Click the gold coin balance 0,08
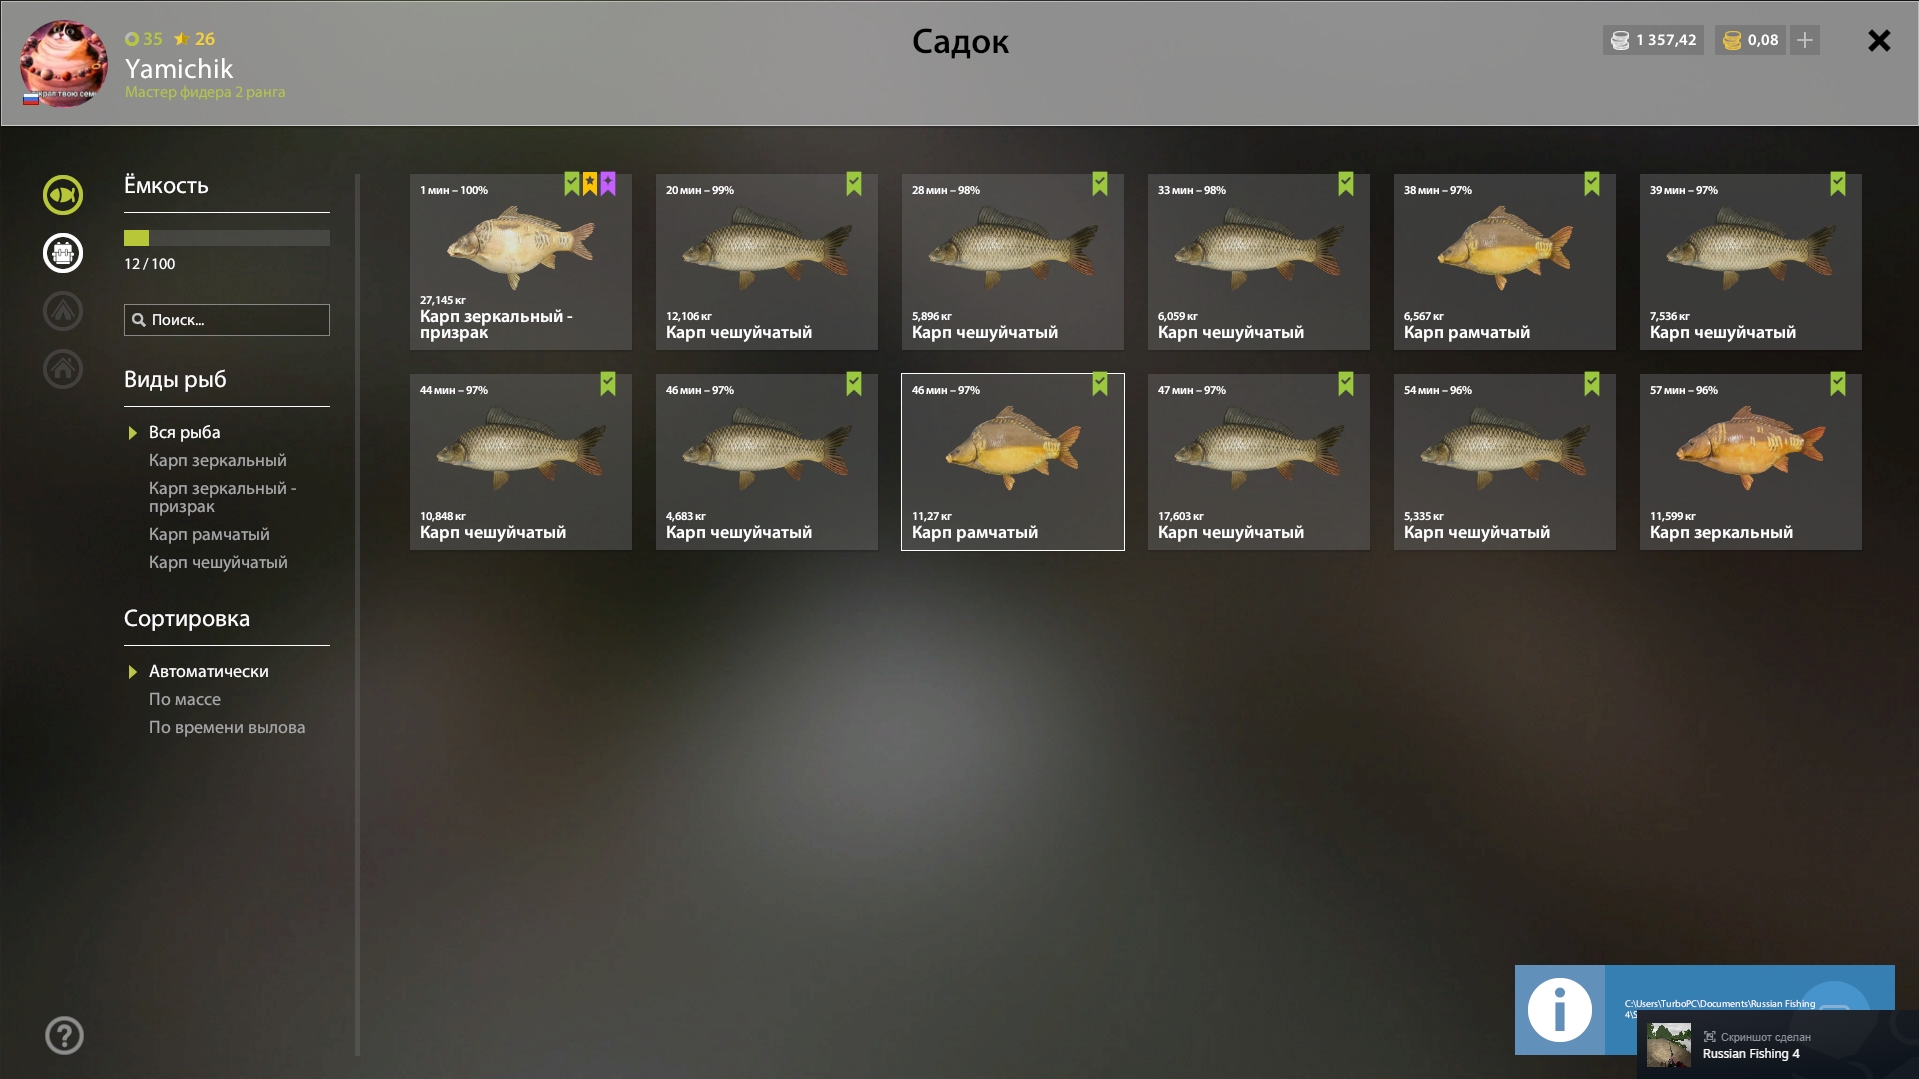The width and height of the screenshot is (1919, 1079). (1751, 40)
